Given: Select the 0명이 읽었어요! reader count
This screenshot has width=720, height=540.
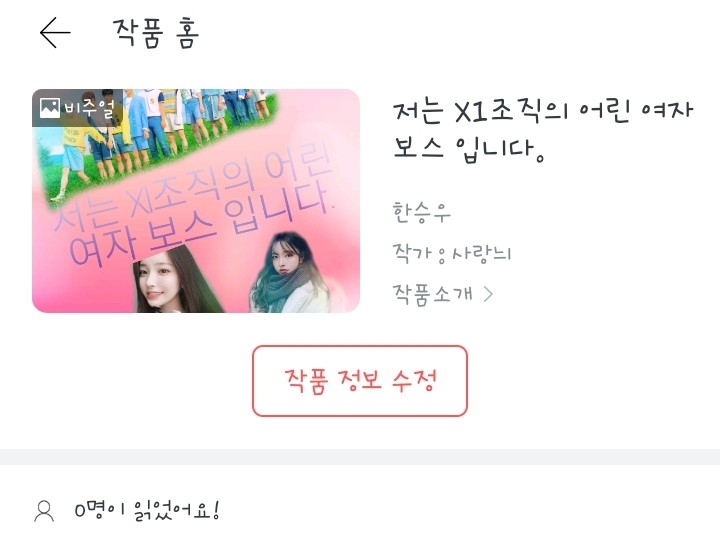Looking at the screenshot, I should 147,510.
